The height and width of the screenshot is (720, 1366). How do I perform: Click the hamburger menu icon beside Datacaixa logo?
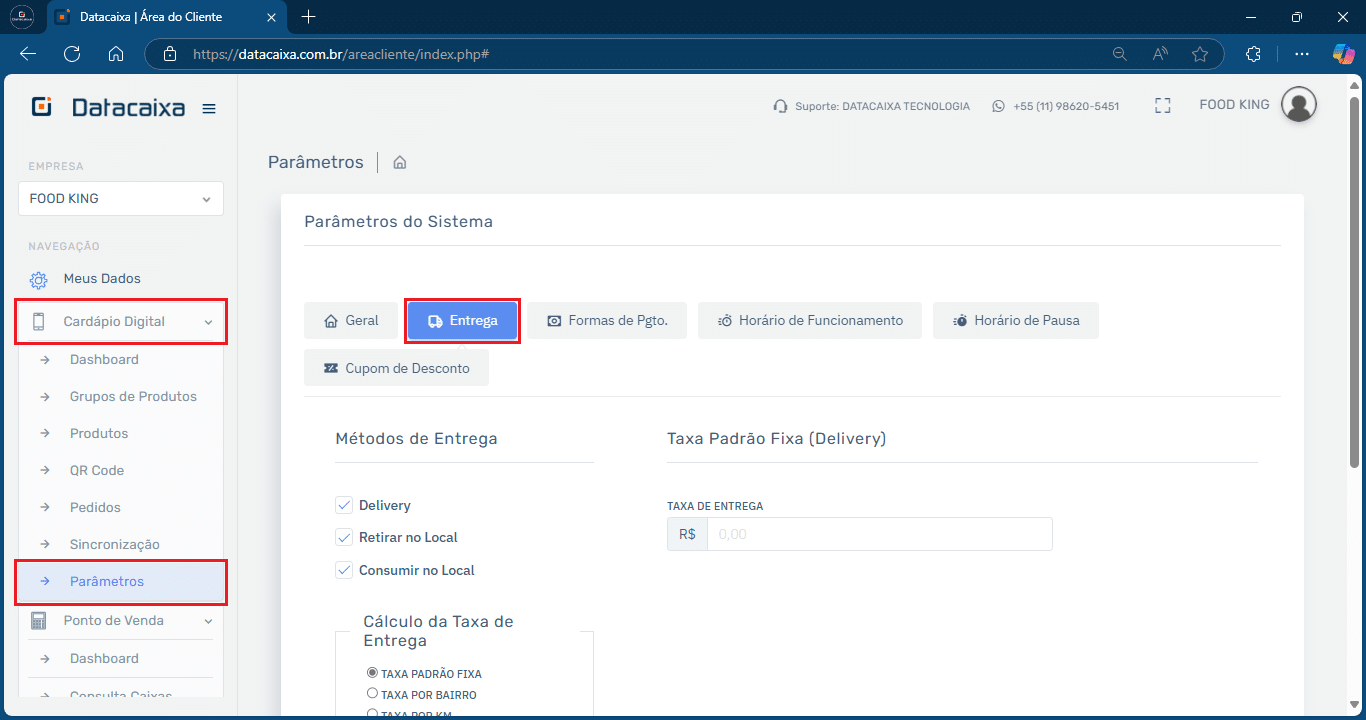209,109
